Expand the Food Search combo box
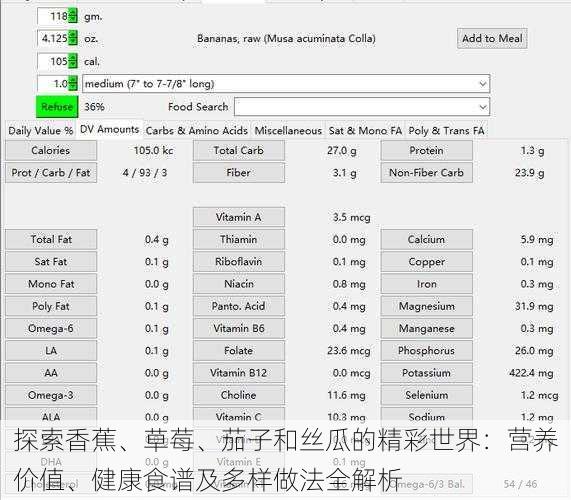Image resolution: width=571 pixels, height=500 pixels. 483,107
